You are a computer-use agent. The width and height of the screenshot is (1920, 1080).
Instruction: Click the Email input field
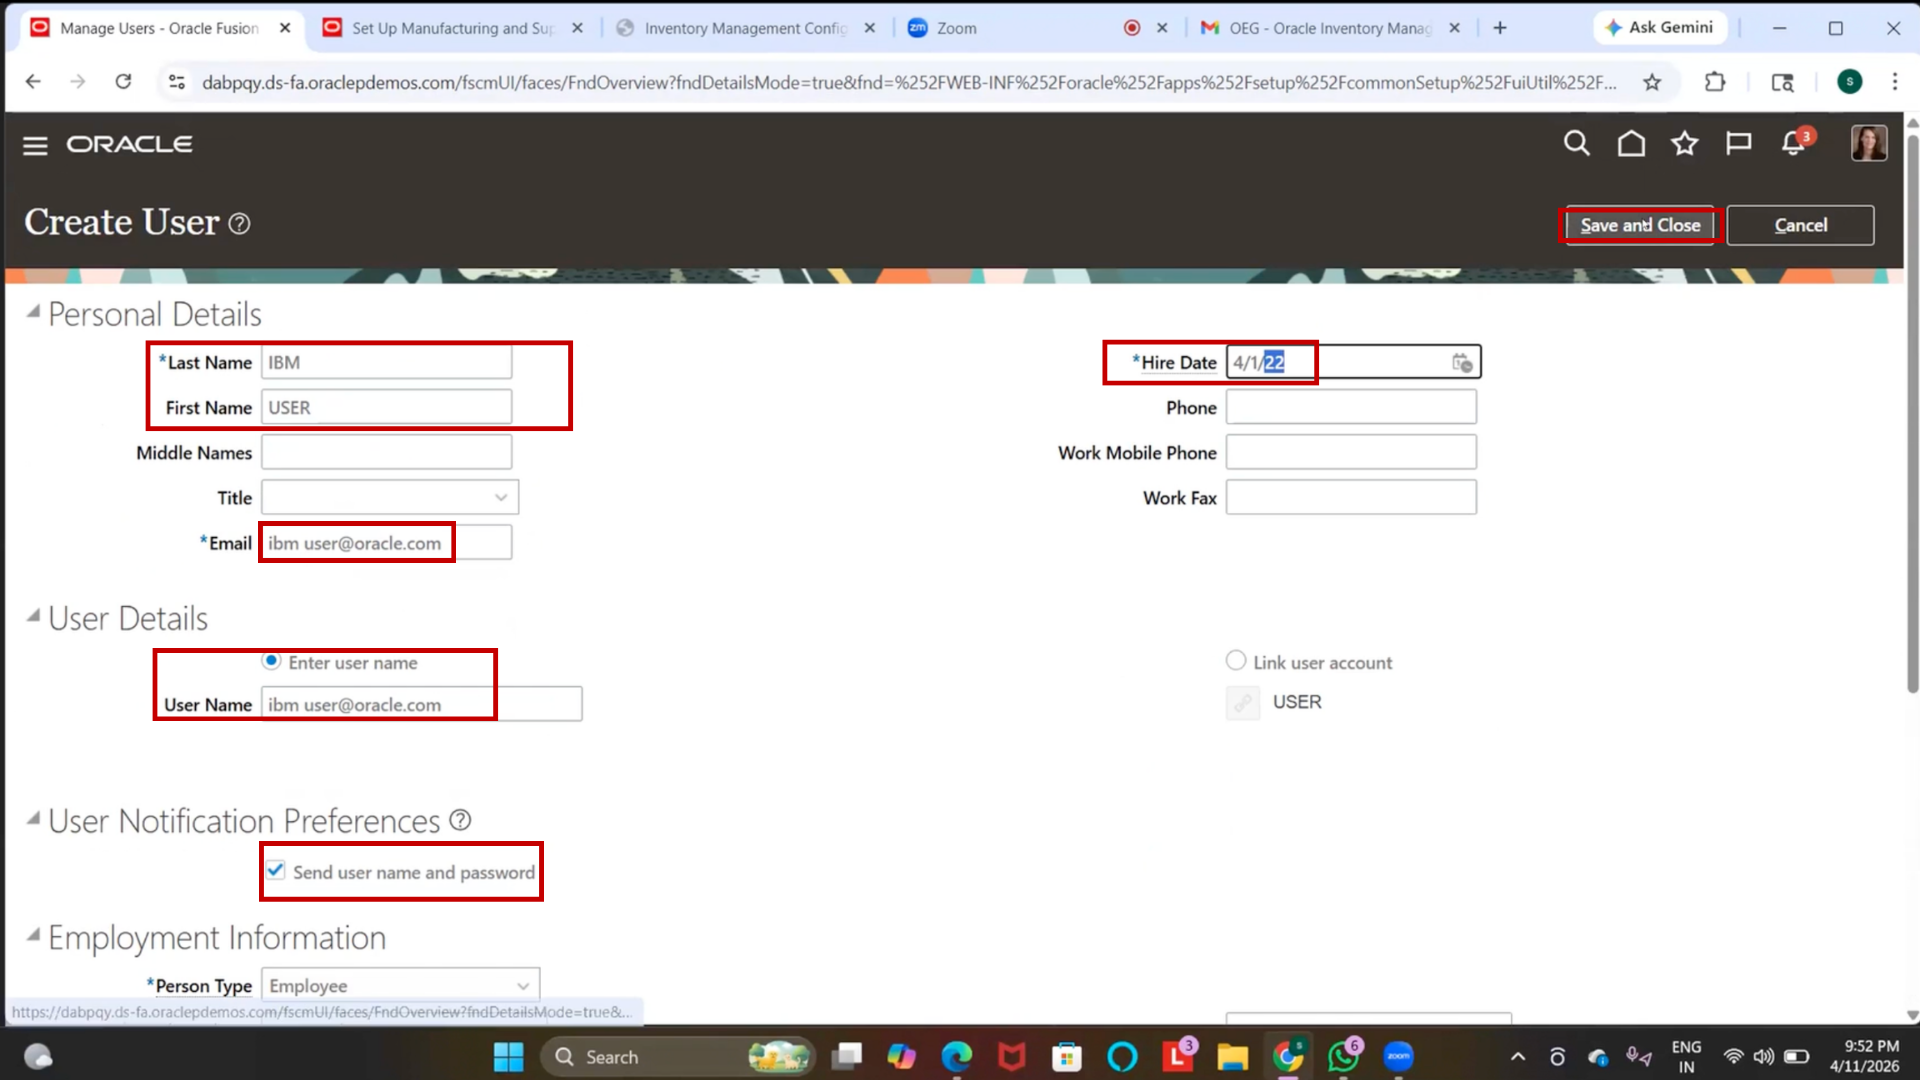coord(386,543)
